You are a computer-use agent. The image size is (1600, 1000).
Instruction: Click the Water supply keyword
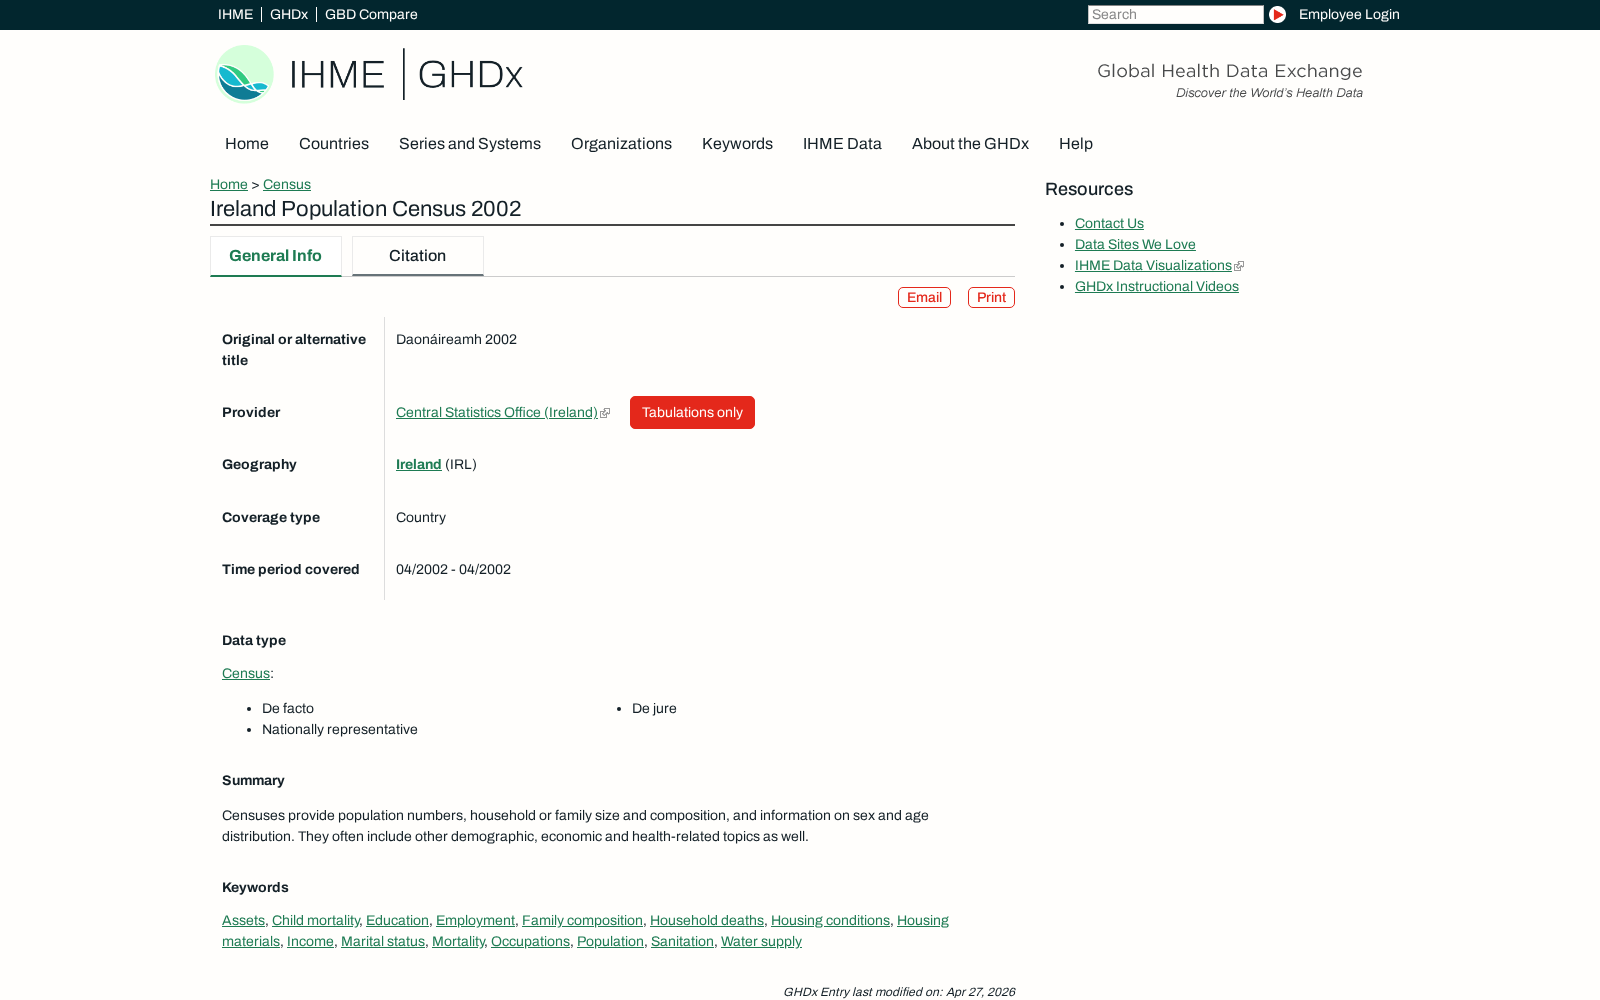click(761, 941)
